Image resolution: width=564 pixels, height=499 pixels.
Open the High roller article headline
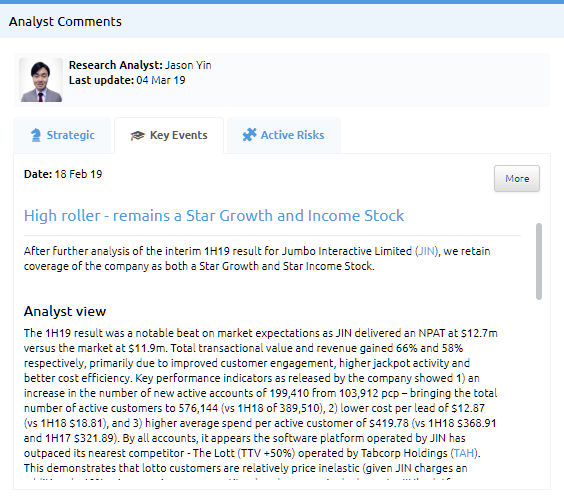tap(214, 216)
